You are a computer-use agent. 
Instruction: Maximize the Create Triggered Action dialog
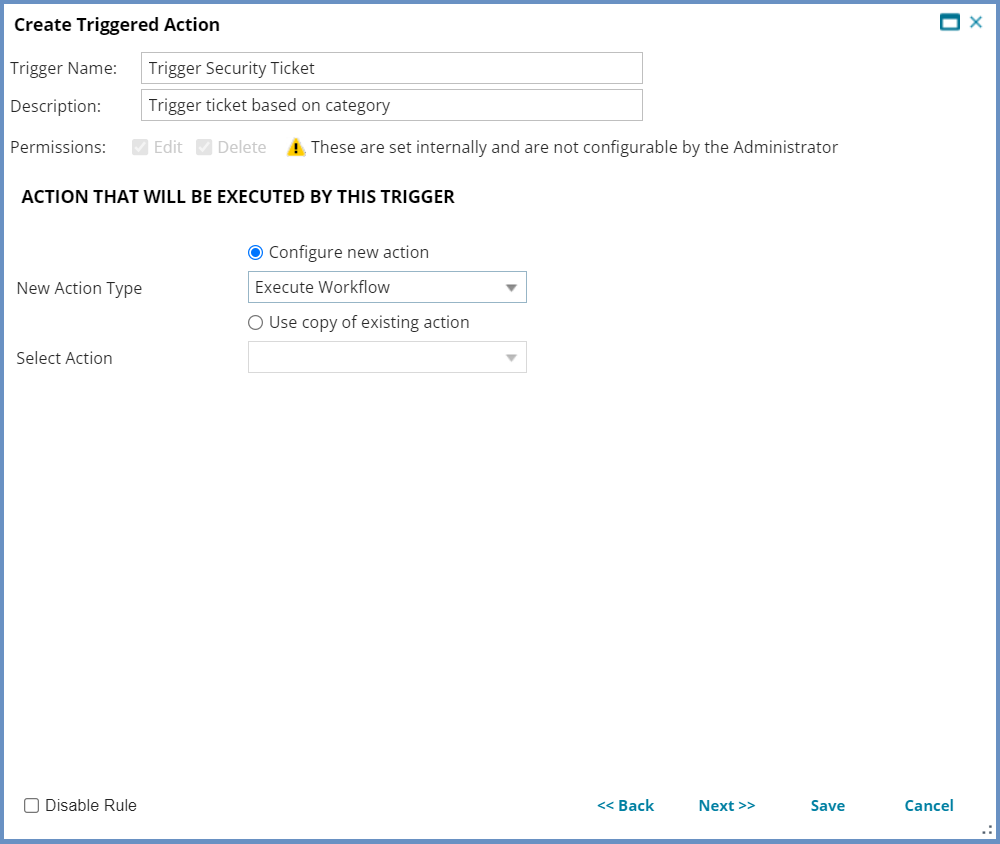click(x=950, y=22)
